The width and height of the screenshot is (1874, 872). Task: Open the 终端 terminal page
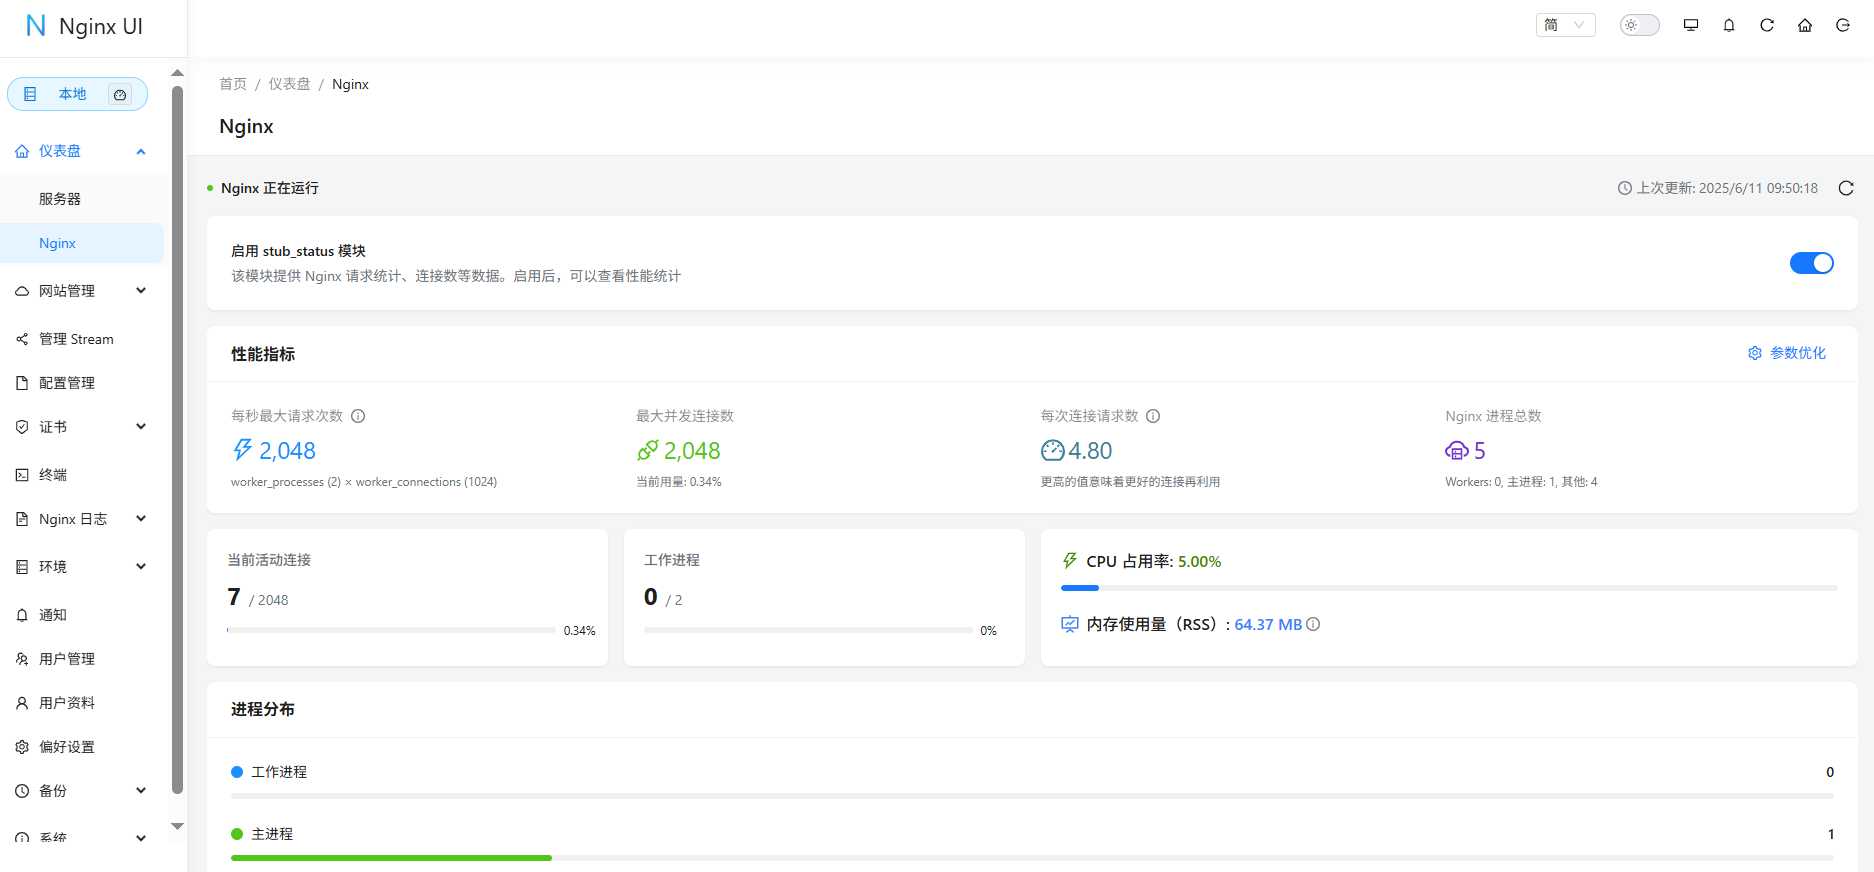(82, 475)
